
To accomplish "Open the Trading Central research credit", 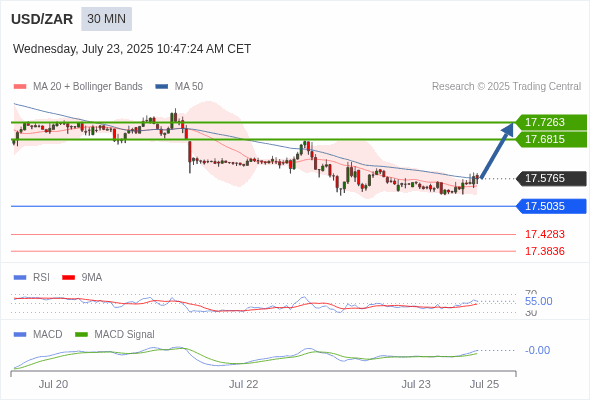I will tap(506, 87).
